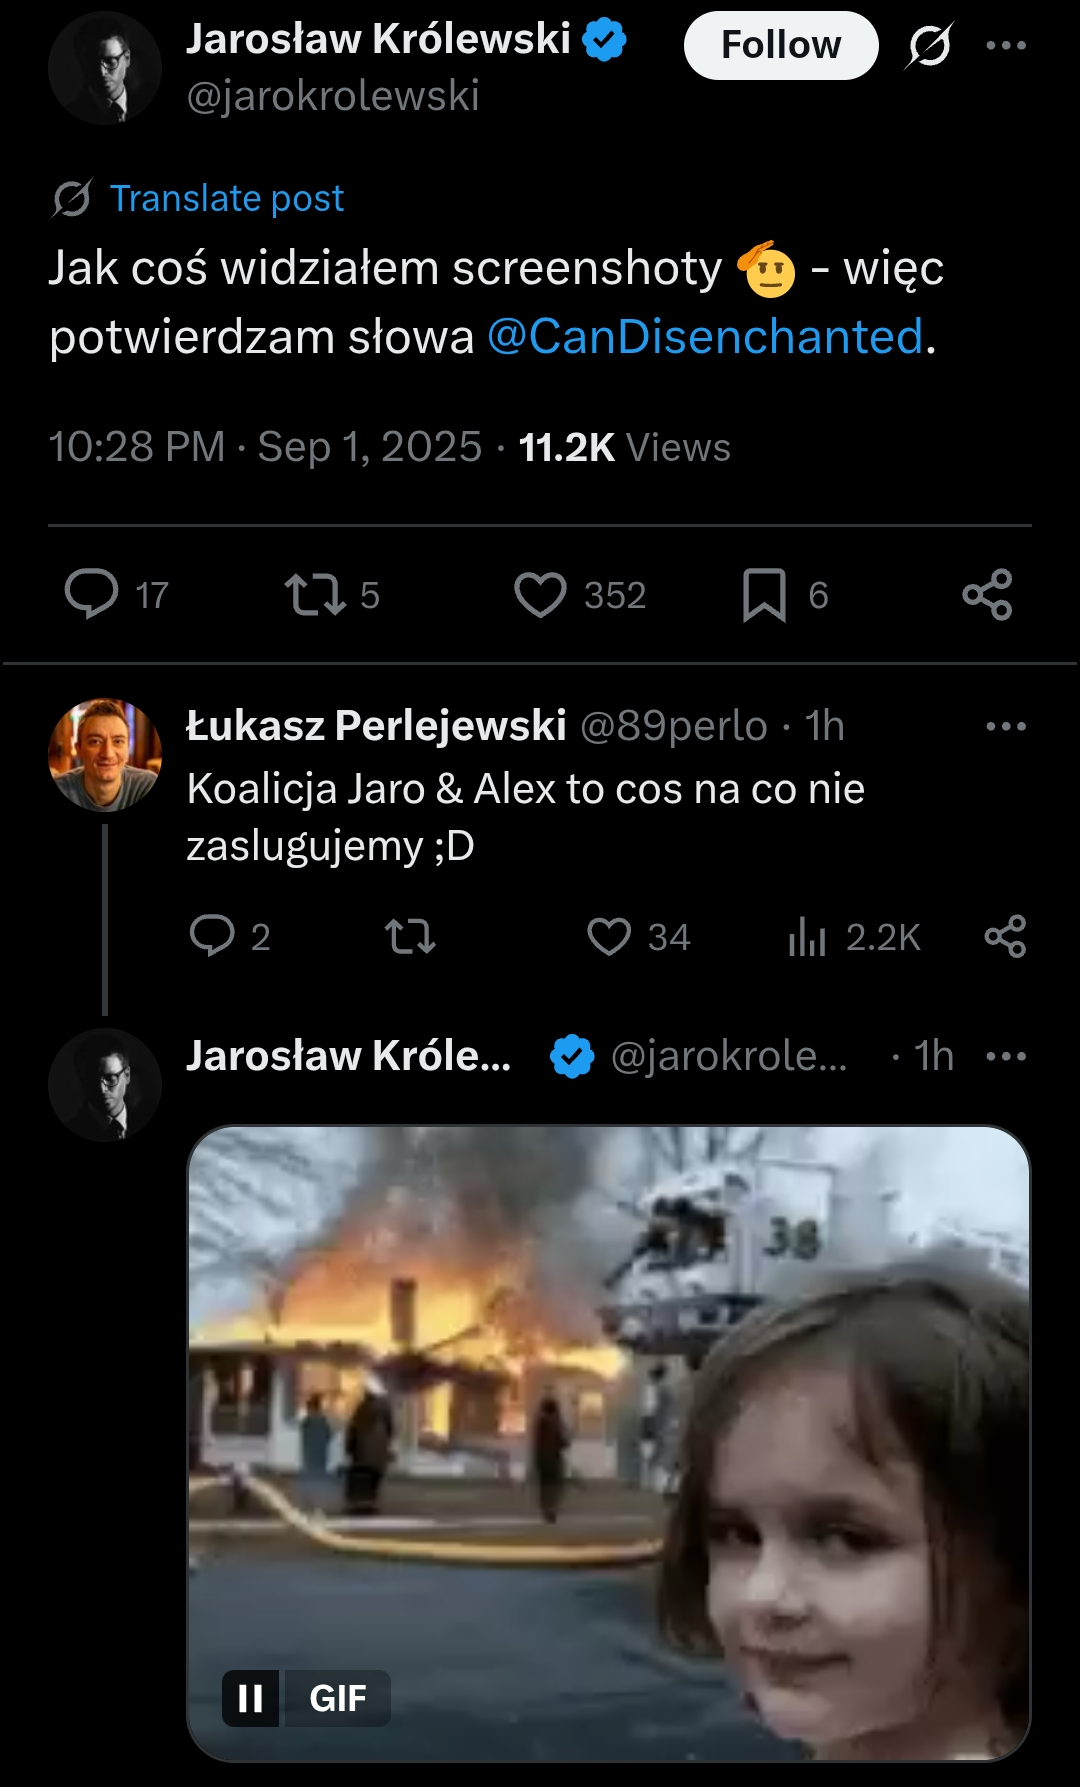Share the main post

coord(987,594)
